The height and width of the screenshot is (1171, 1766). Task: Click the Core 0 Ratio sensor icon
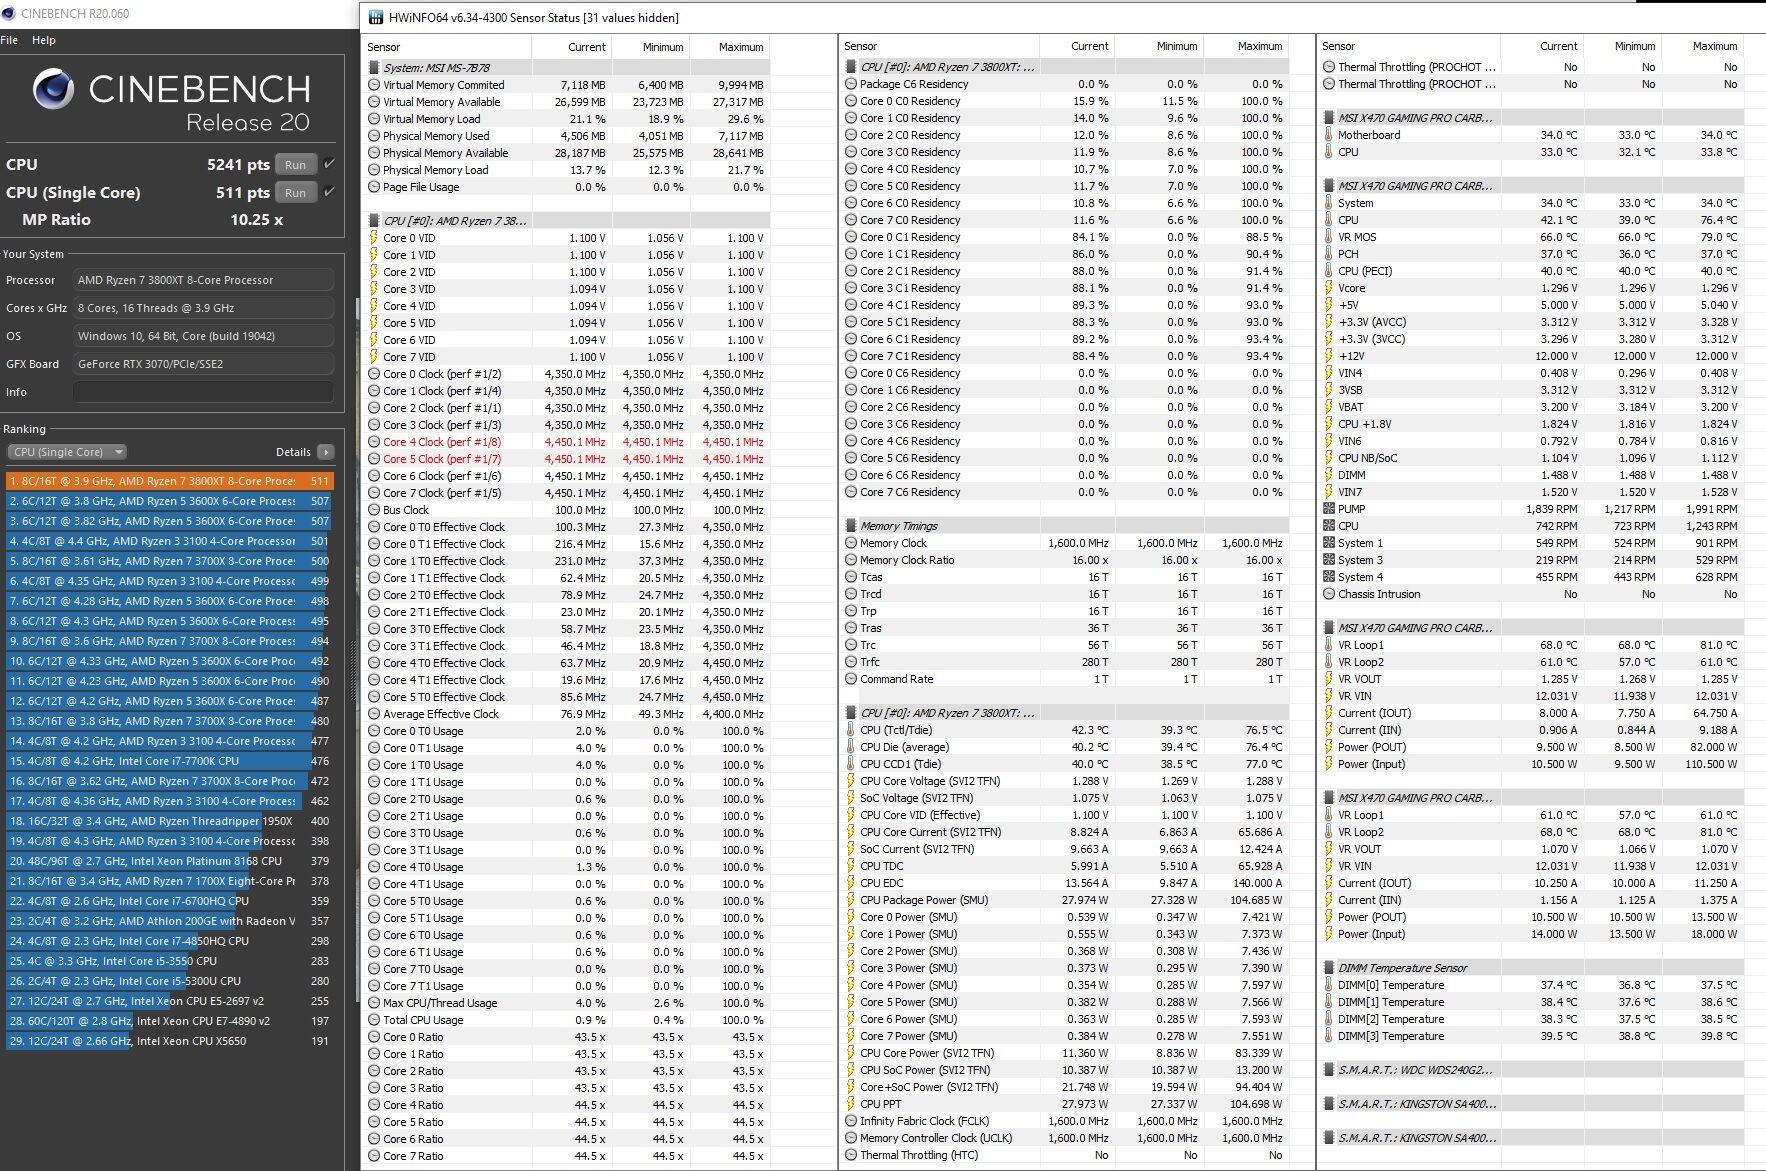[375, 1037]
